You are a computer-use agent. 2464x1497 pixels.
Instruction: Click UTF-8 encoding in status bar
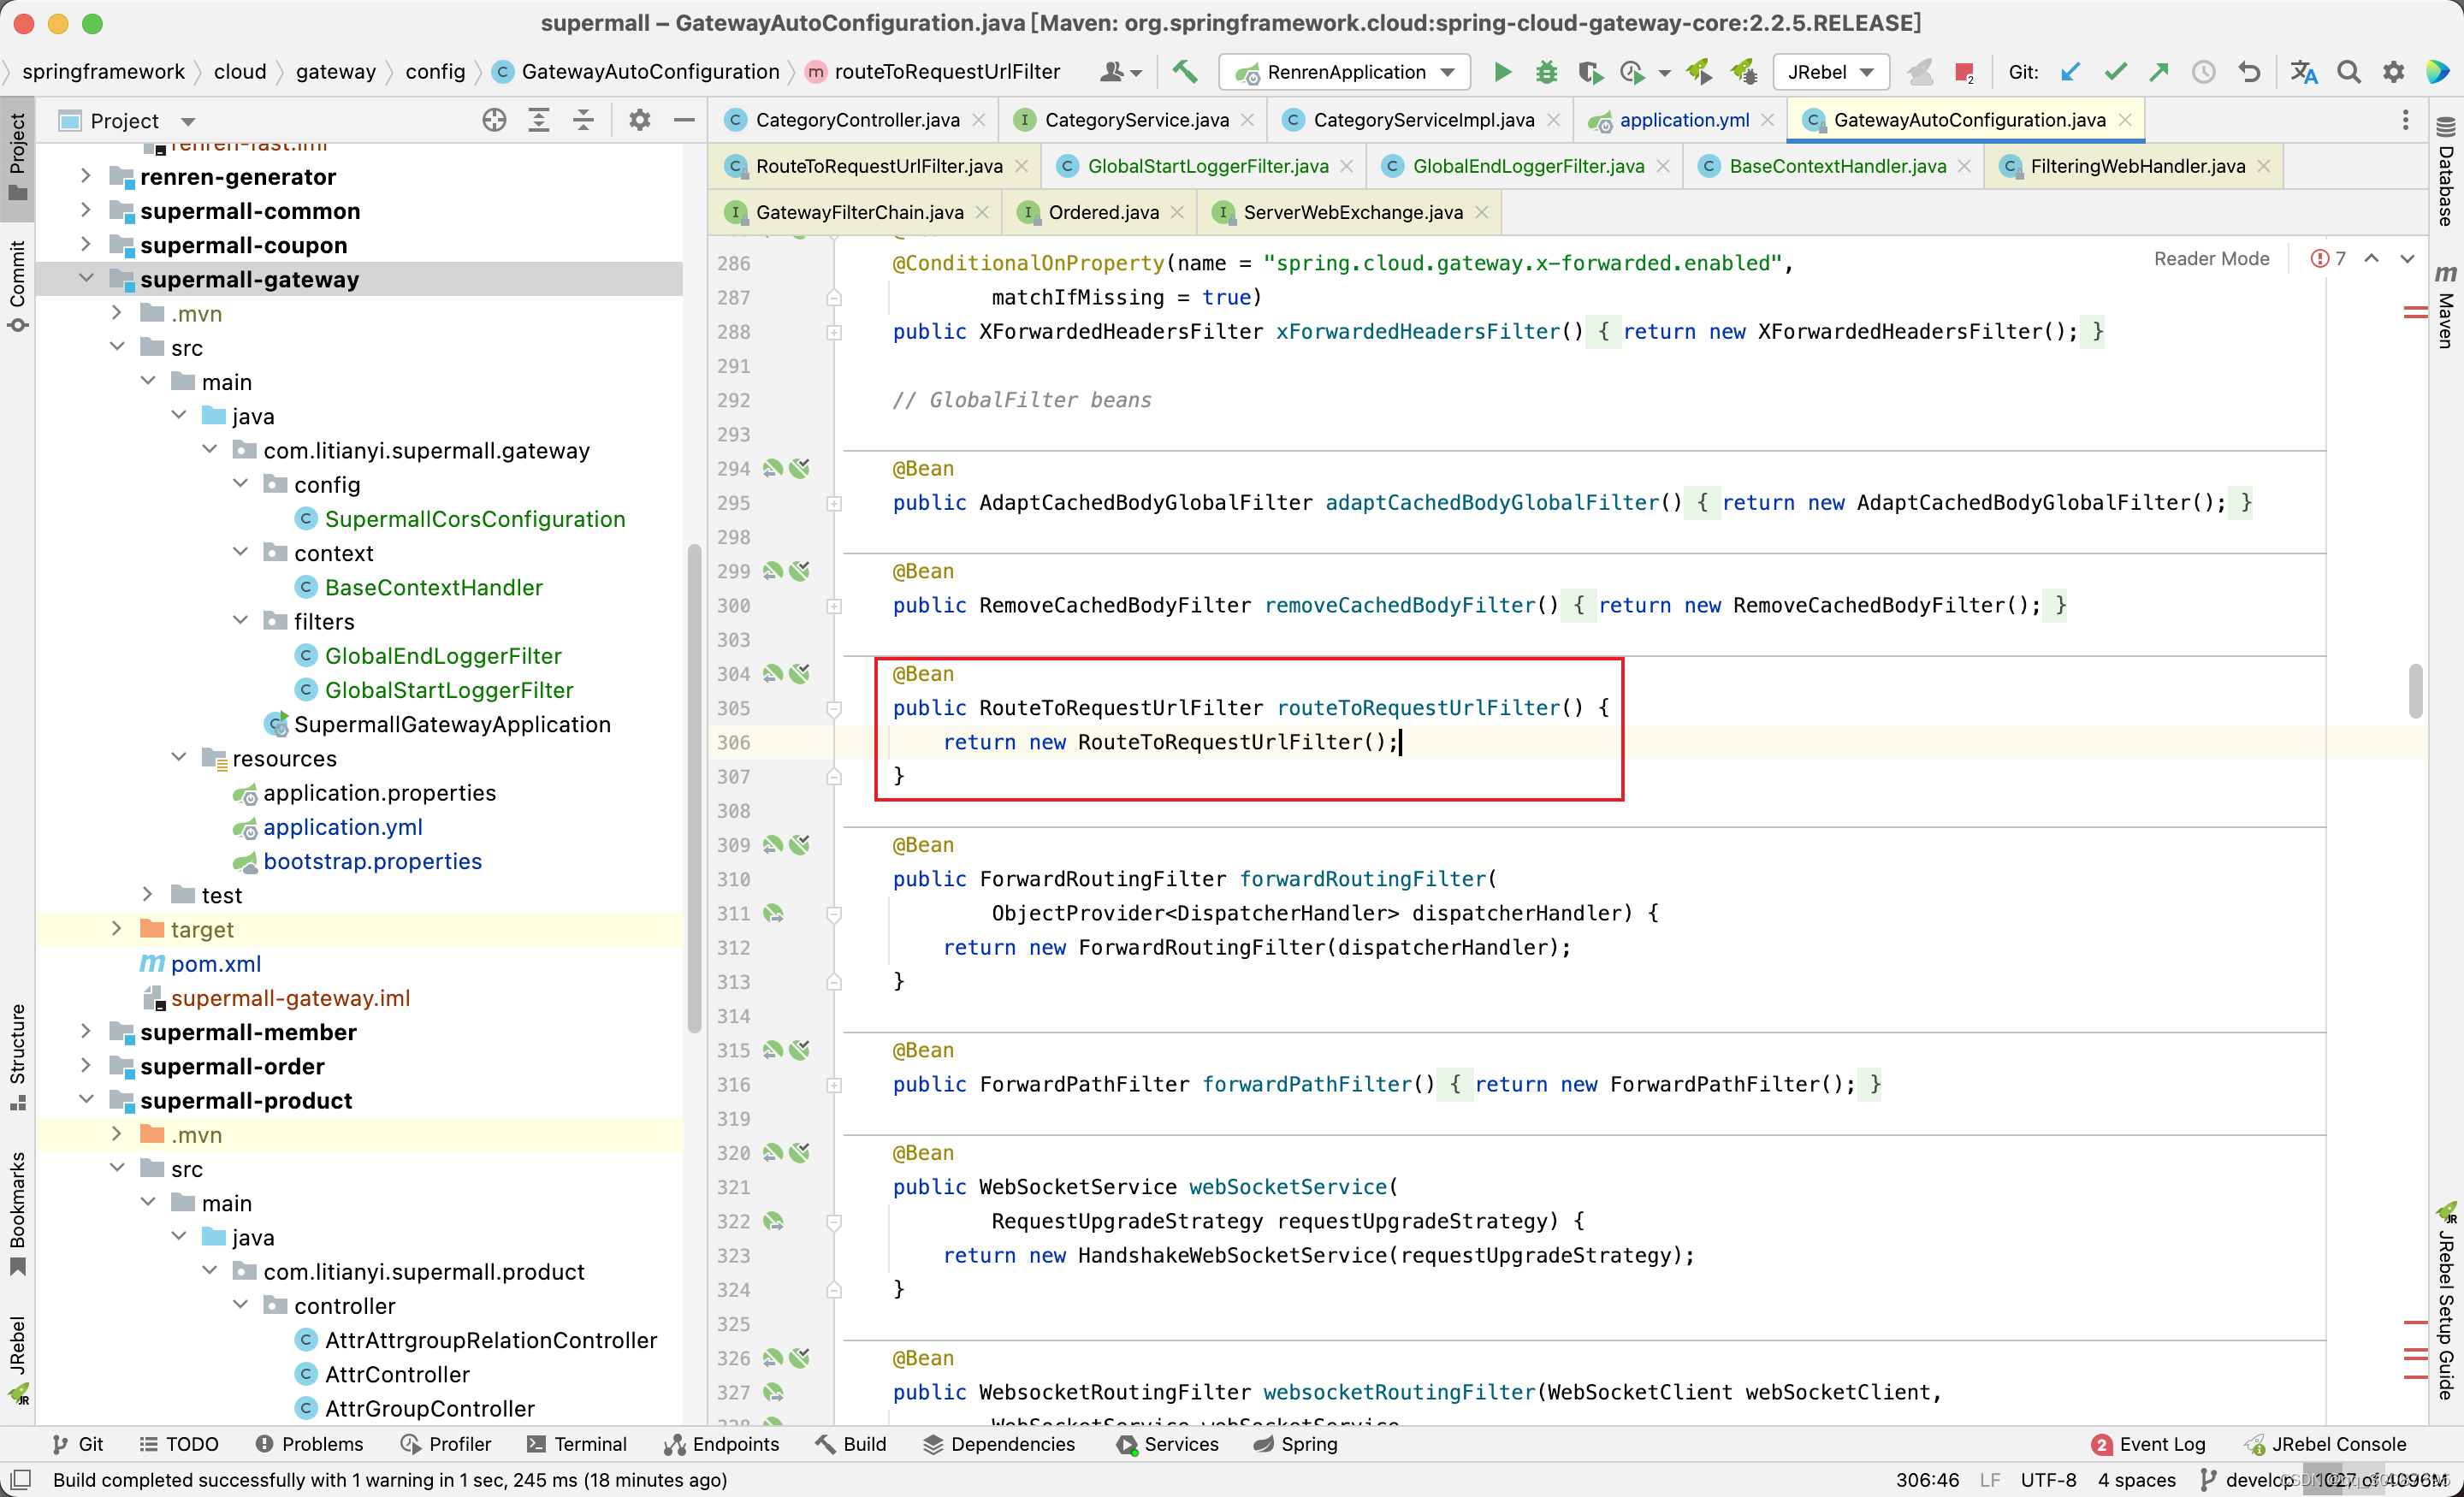pos(2048,1479)
